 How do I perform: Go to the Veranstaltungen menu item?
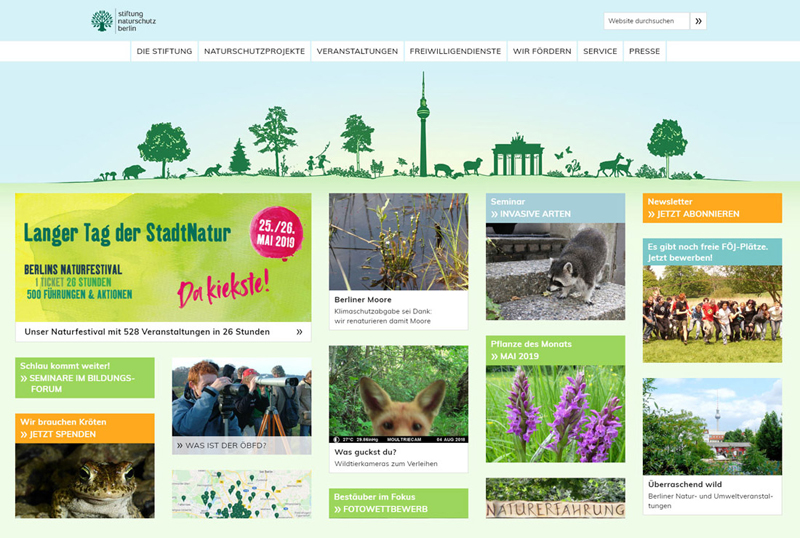357,51
